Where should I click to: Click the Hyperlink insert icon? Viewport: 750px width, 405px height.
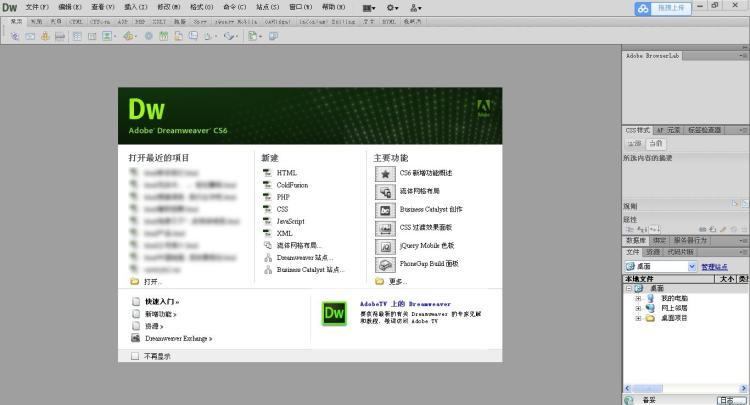pyautogui.click(x=15, y=36)
